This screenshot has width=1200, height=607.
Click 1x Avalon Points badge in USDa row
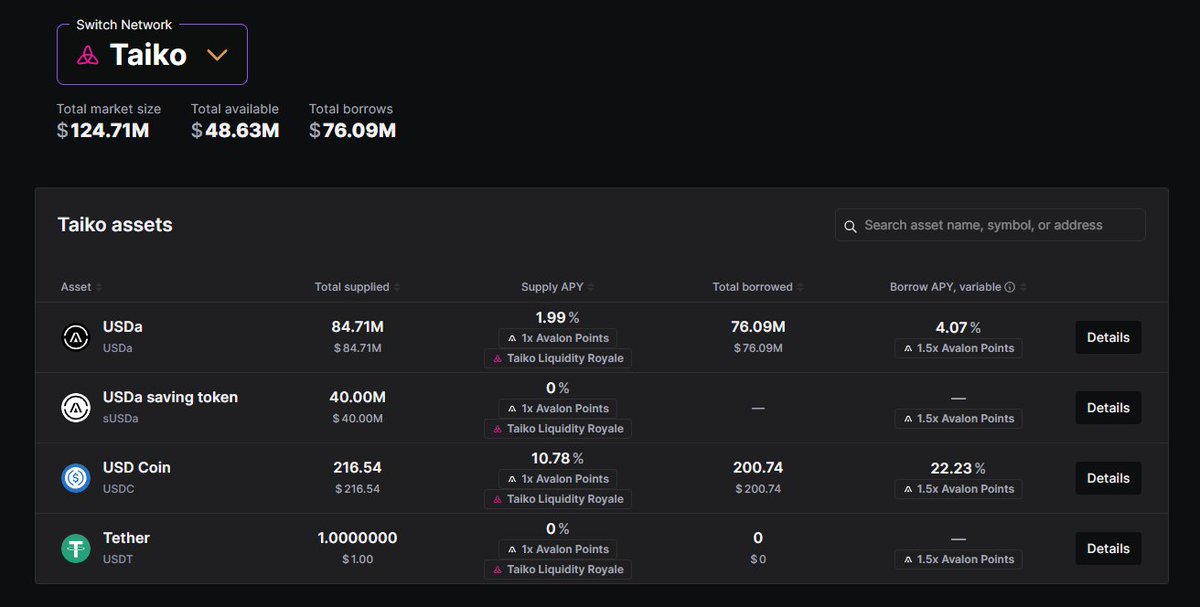click(558, 338)
